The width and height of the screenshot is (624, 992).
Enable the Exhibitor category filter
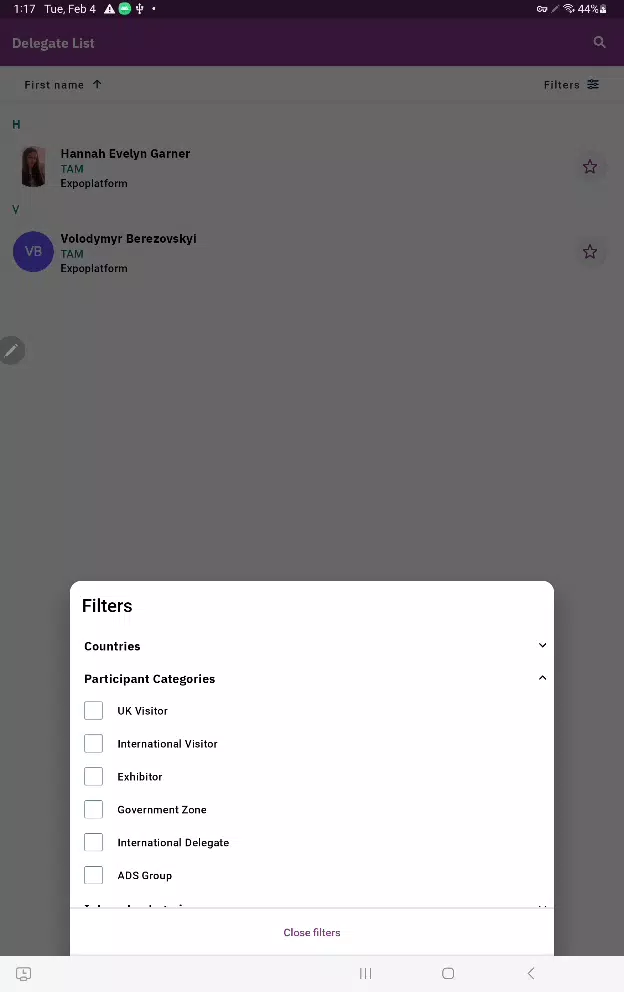94,776
